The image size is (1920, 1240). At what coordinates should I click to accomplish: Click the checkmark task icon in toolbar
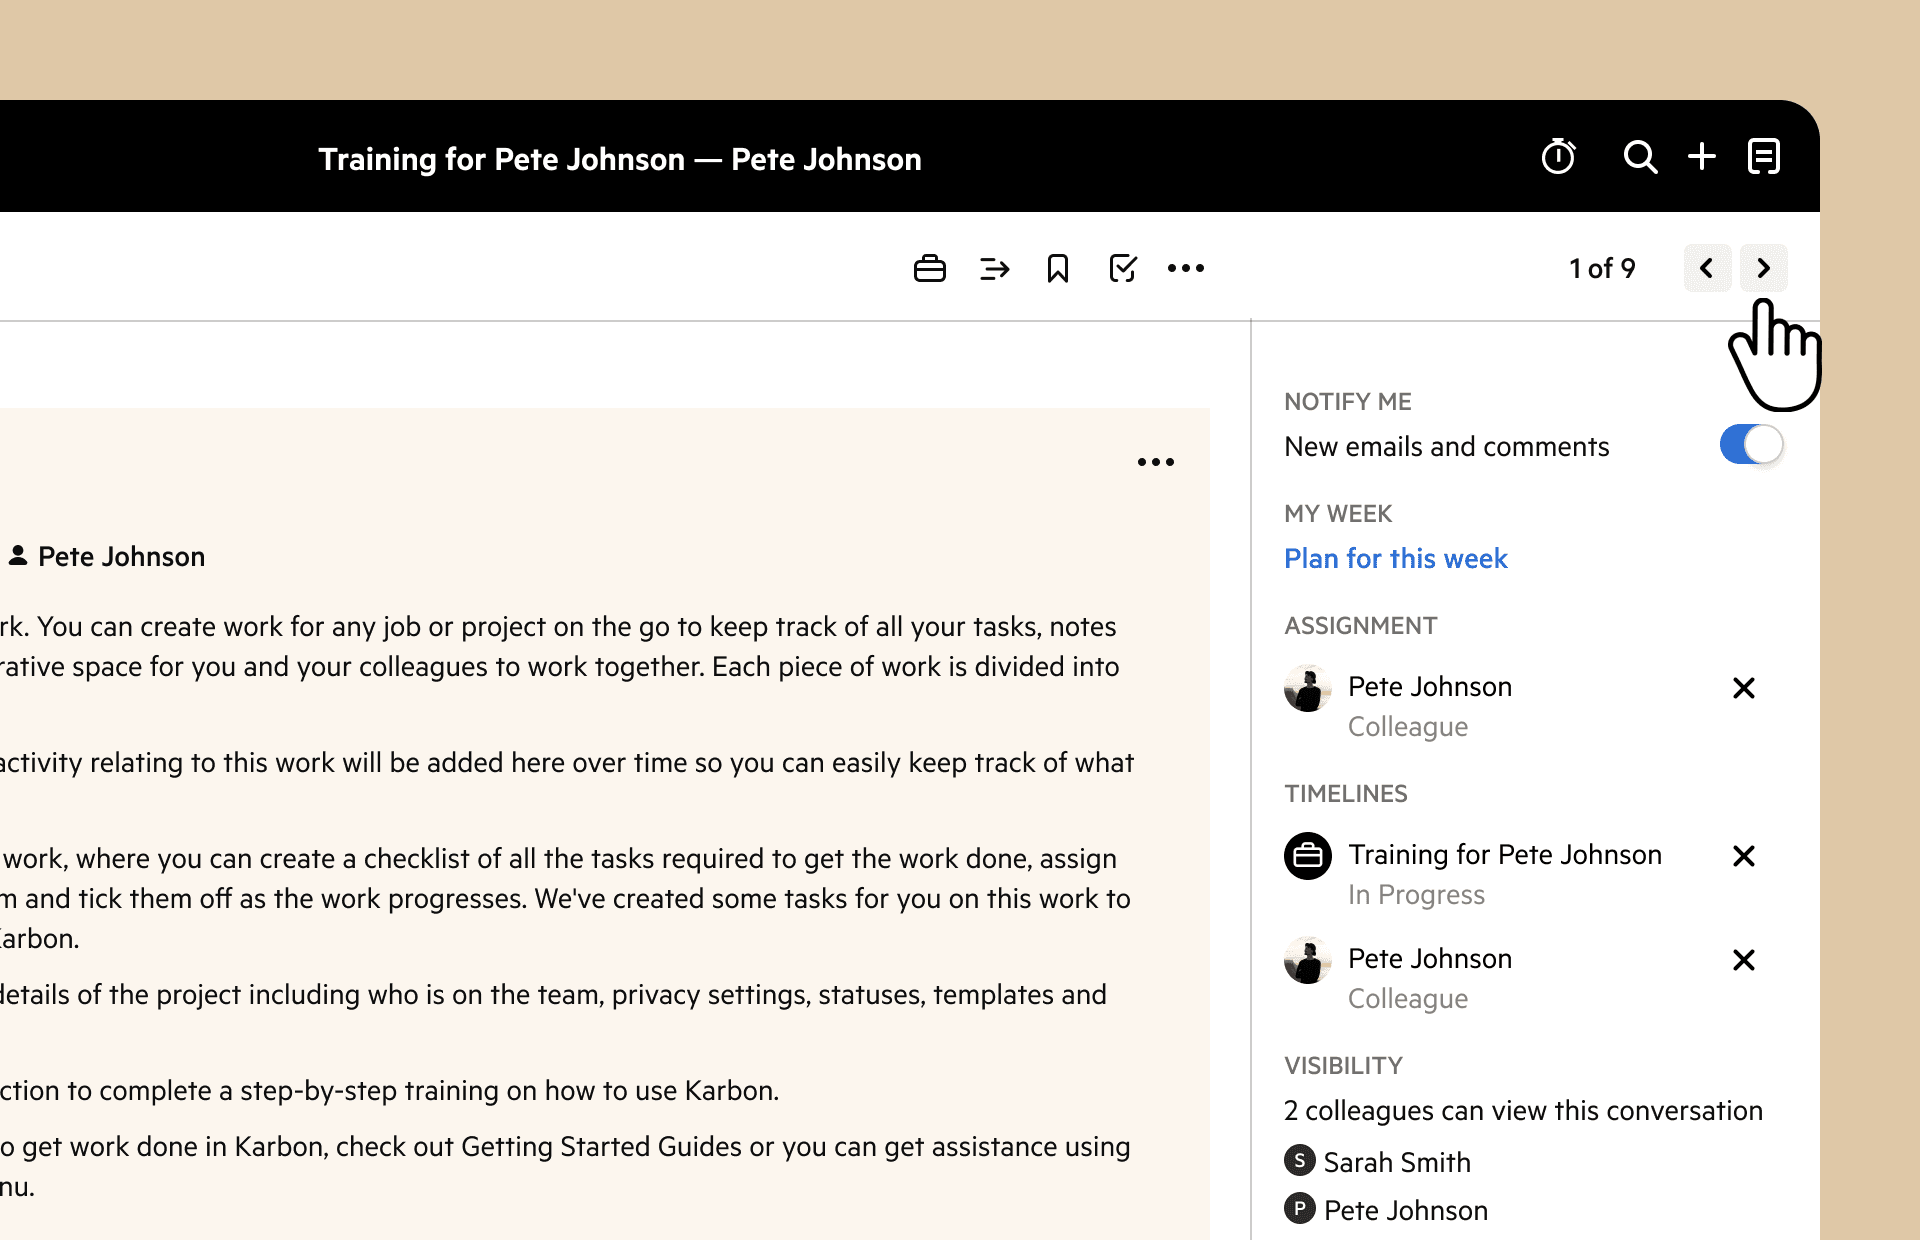(x=1123, y=268)
